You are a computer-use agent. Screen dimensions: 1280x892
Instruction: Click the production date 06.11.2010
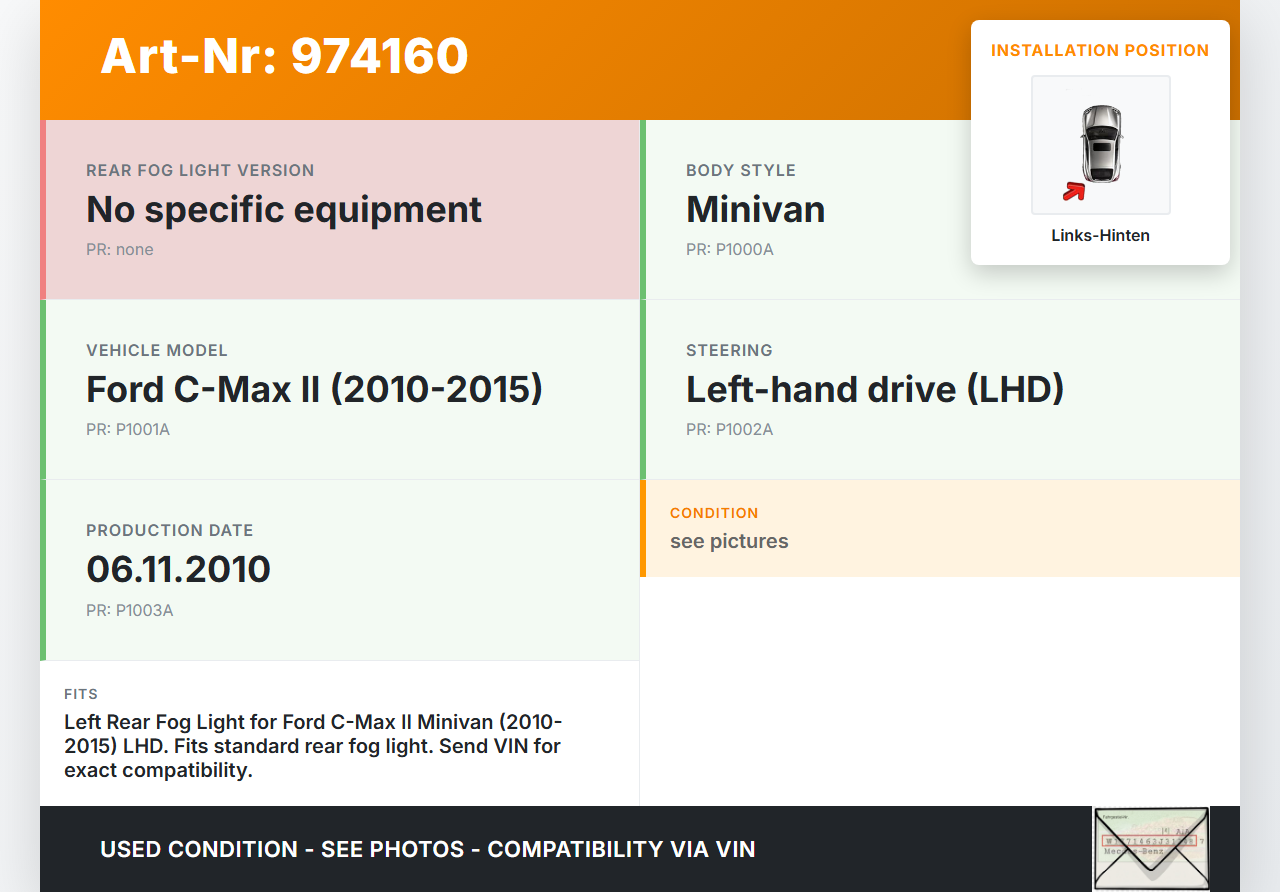coord(178,570)
